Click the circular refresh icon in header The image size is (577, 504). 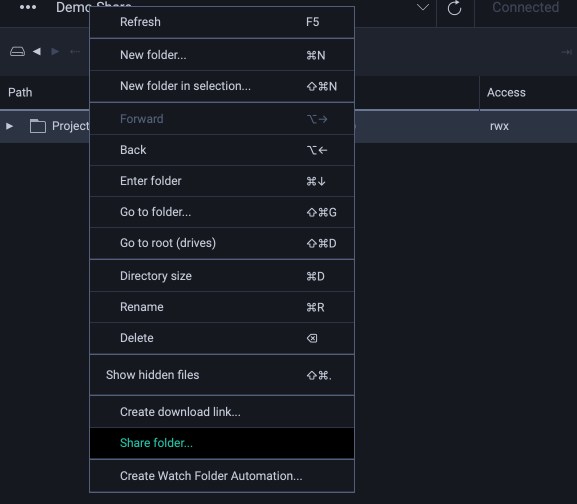point(455,8)
